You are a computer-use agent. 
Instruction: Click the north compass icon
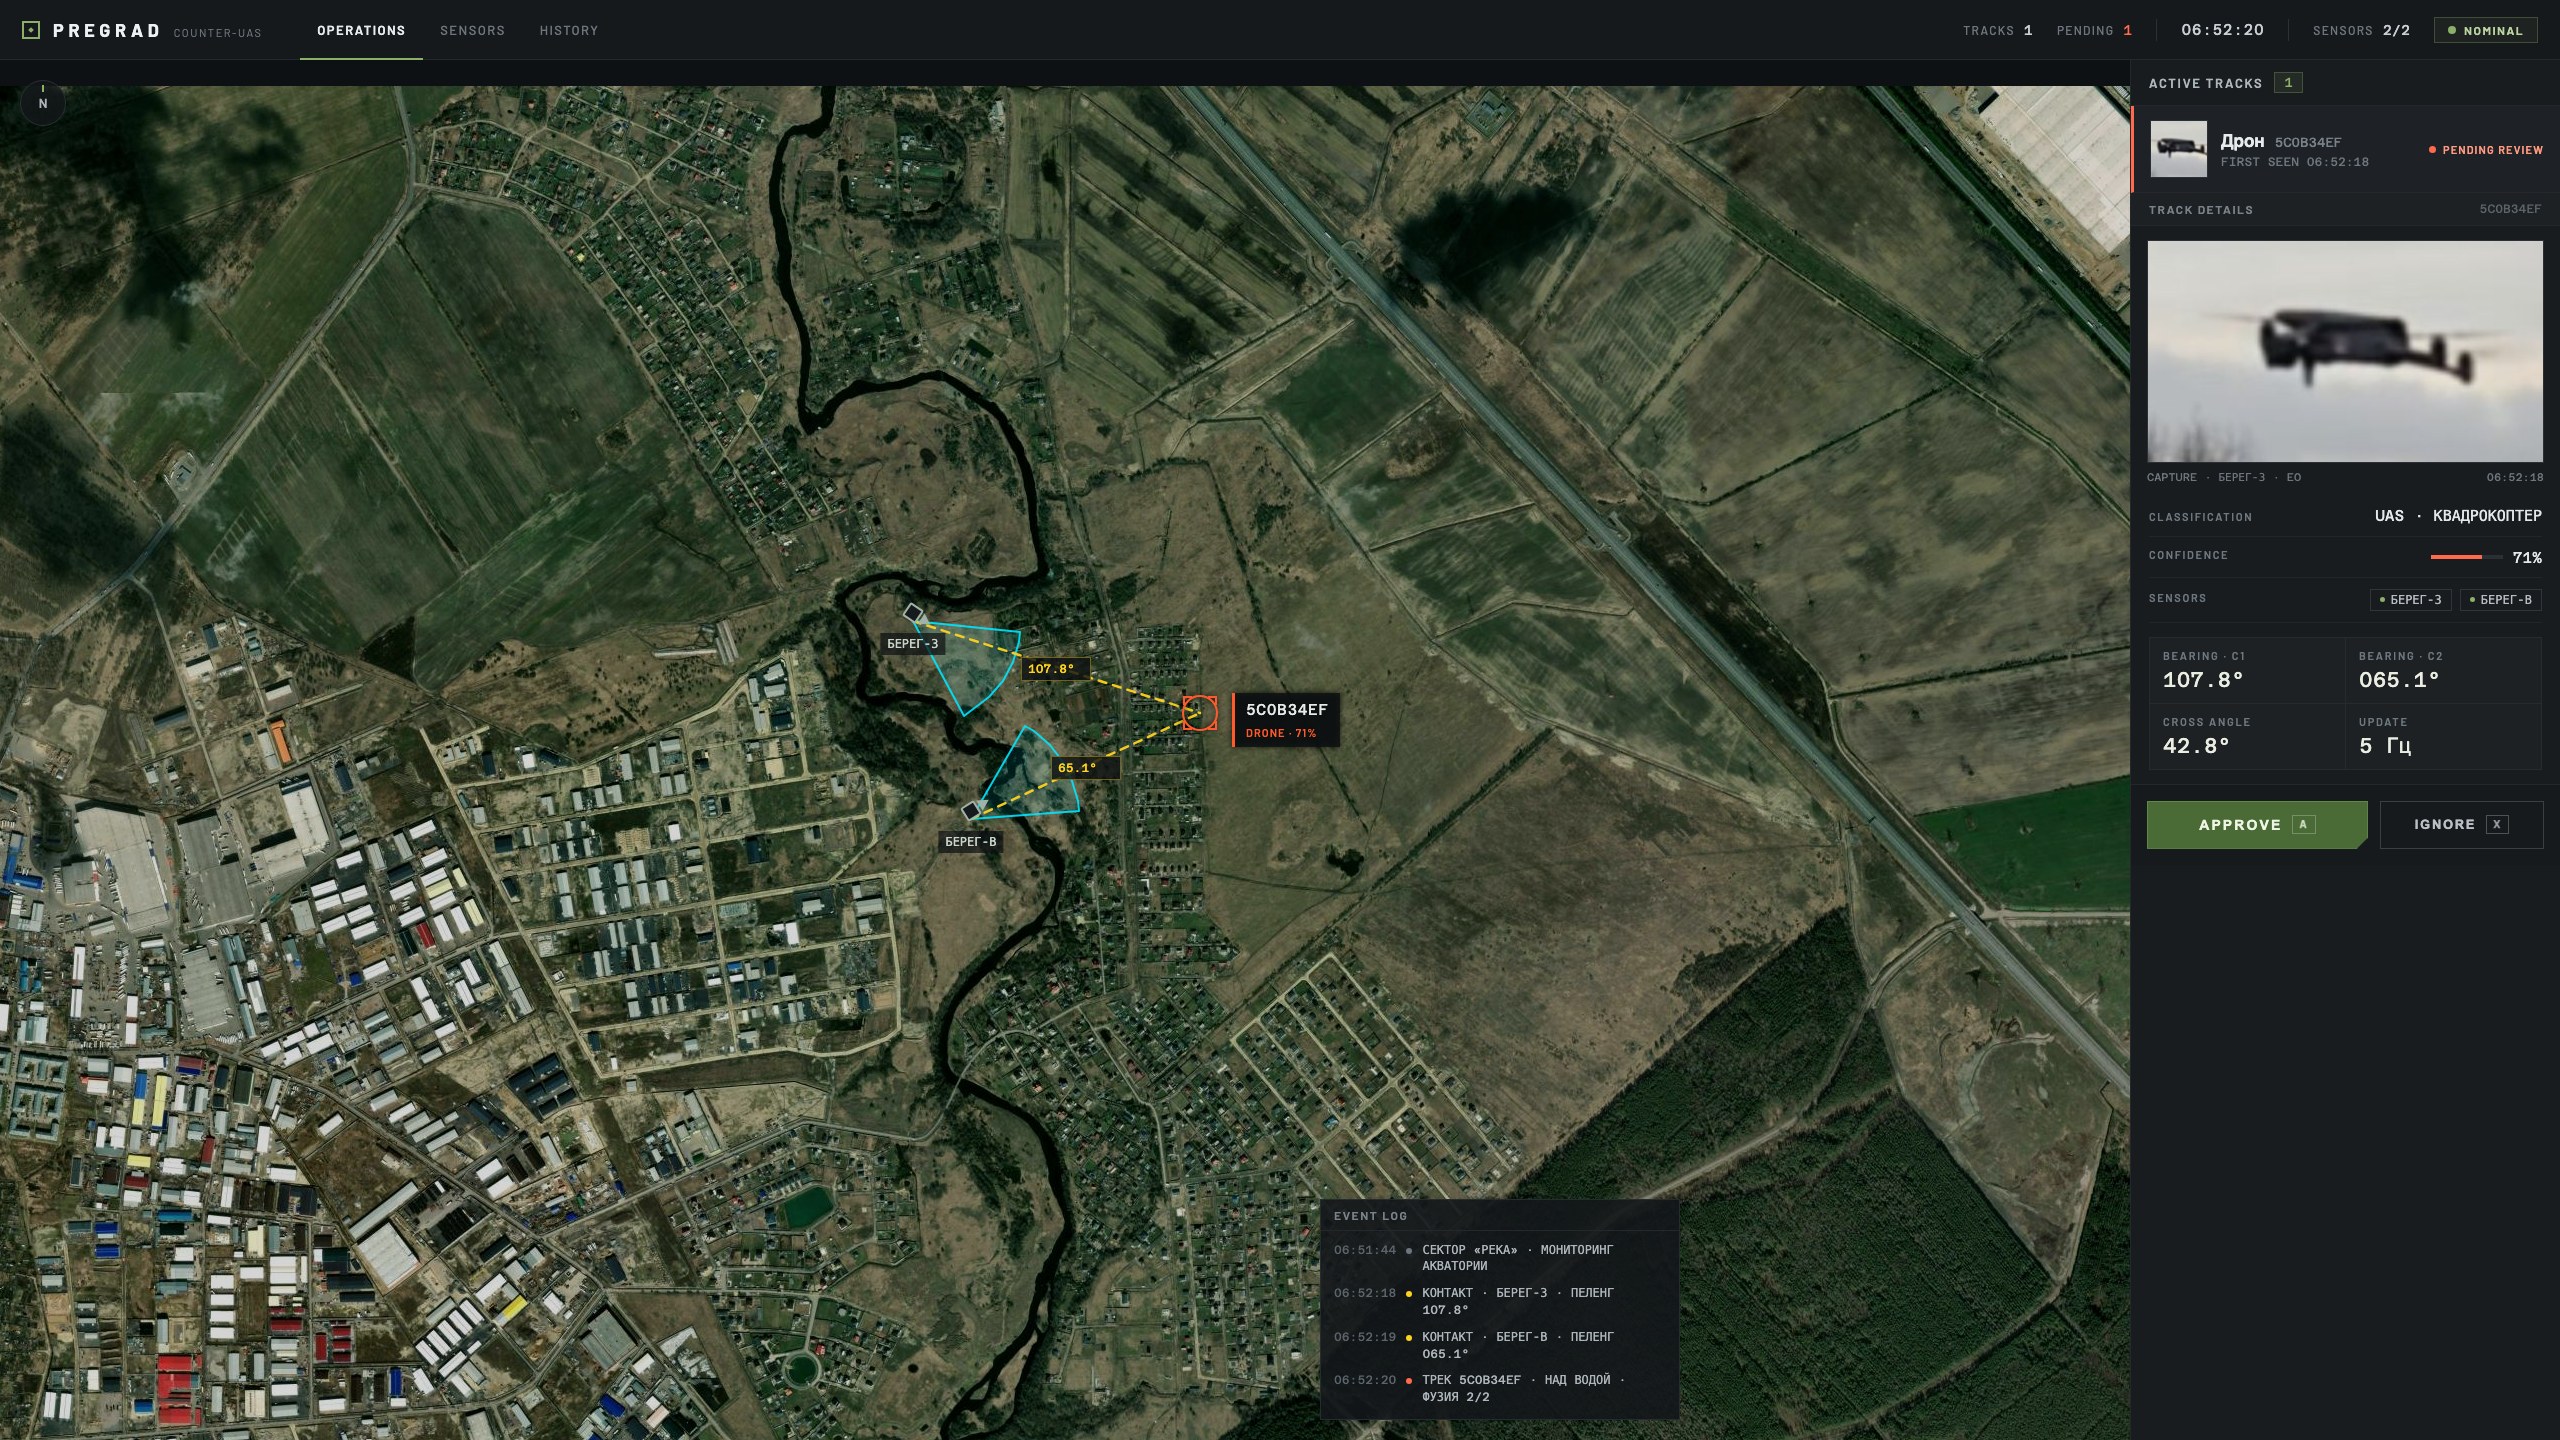(42, 101)
